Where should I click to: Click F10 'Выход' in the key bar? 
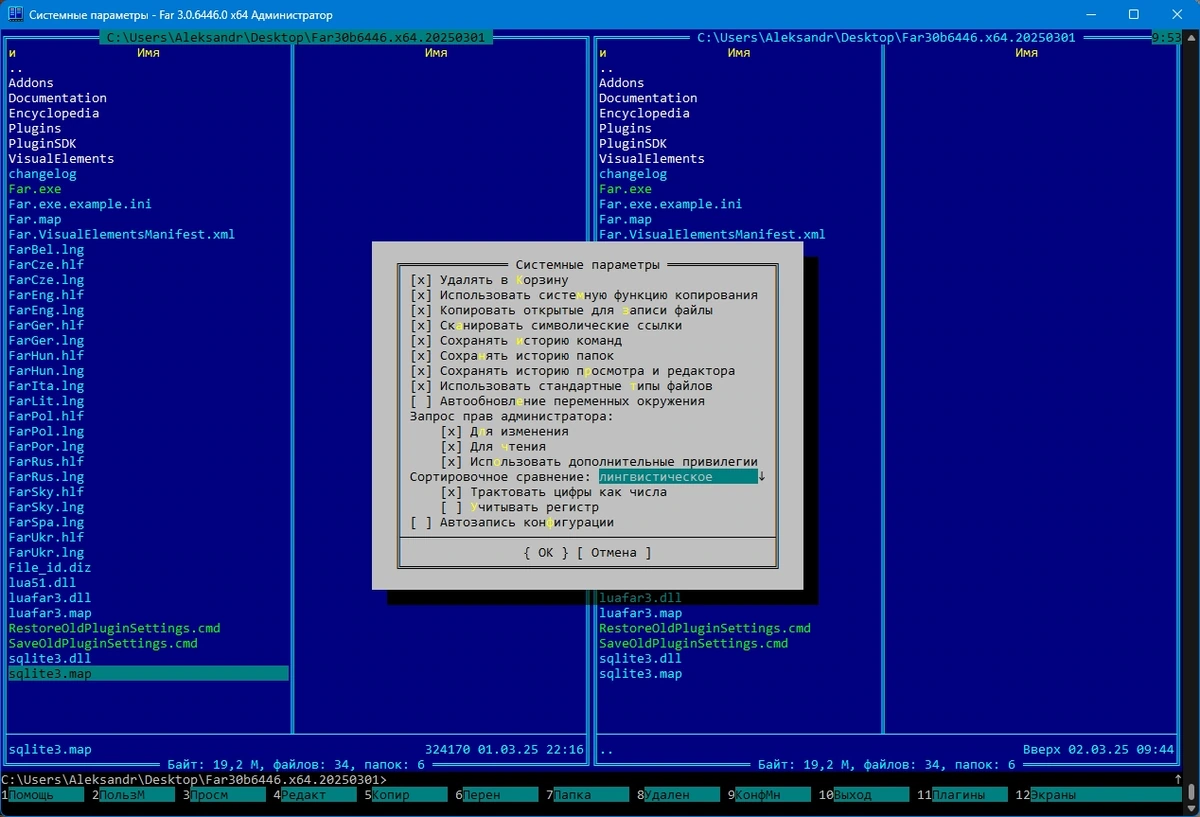tap(863, 795)
